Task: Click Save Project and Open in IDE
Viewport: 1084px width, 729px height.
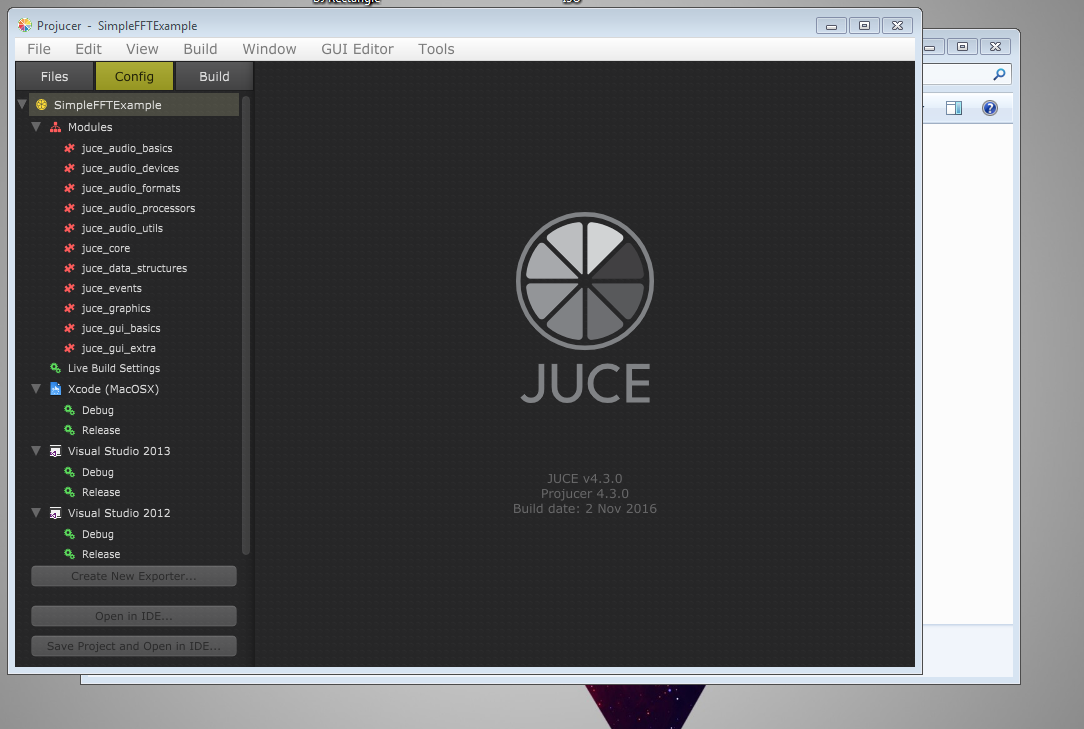Action: pyautogui.click(x=134, y=646)
